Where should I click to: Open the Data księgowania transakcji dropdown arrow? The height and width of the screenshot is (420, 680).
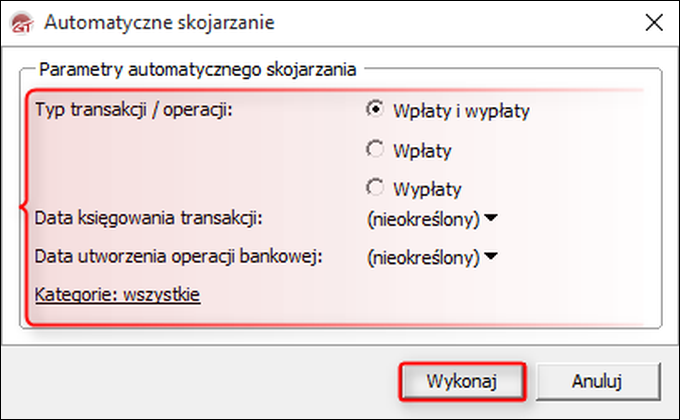pyautogui.click(x=491, y=217)
